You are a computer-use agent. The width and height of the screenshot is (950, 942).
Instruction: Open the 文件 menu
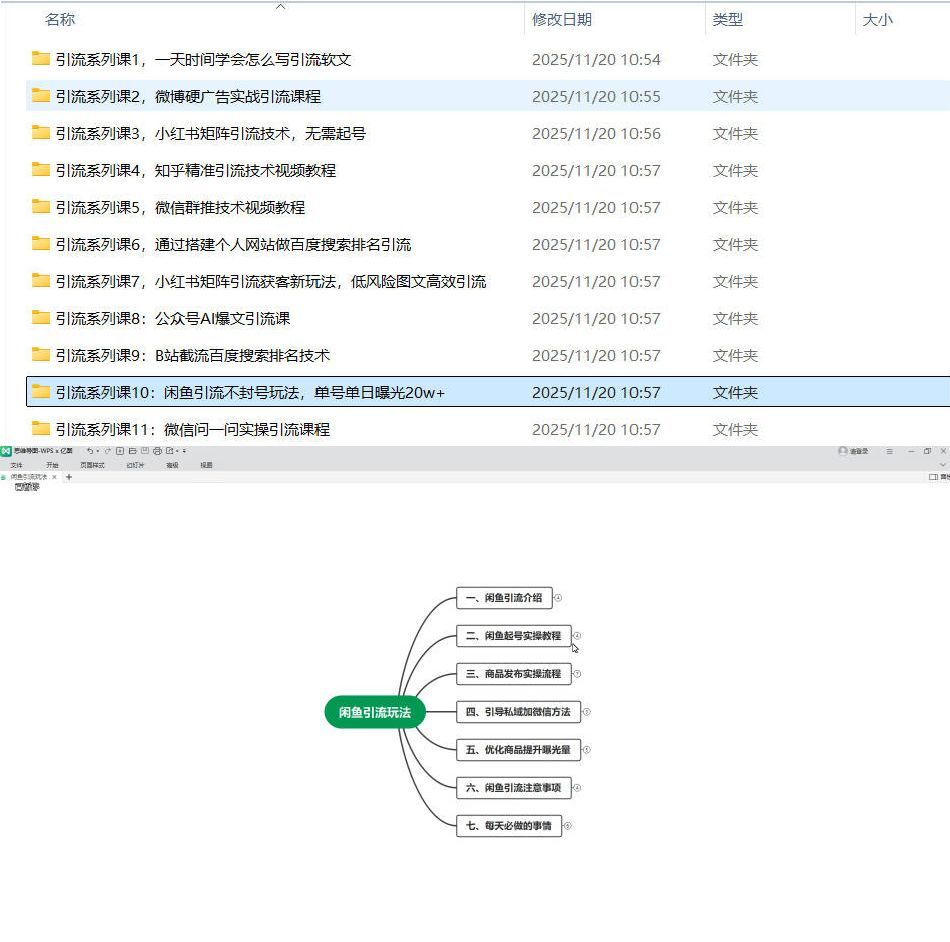[x=14, y=464]
